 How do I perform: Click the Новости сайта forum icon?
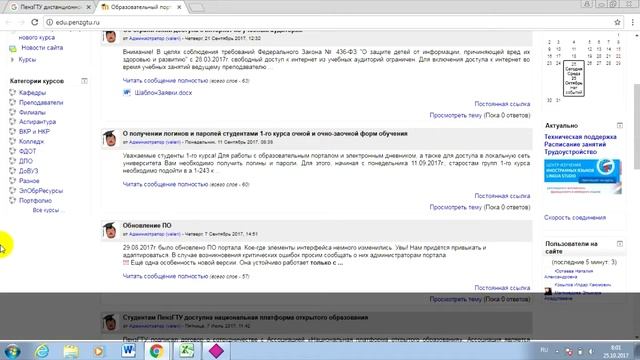click(13, 49)
